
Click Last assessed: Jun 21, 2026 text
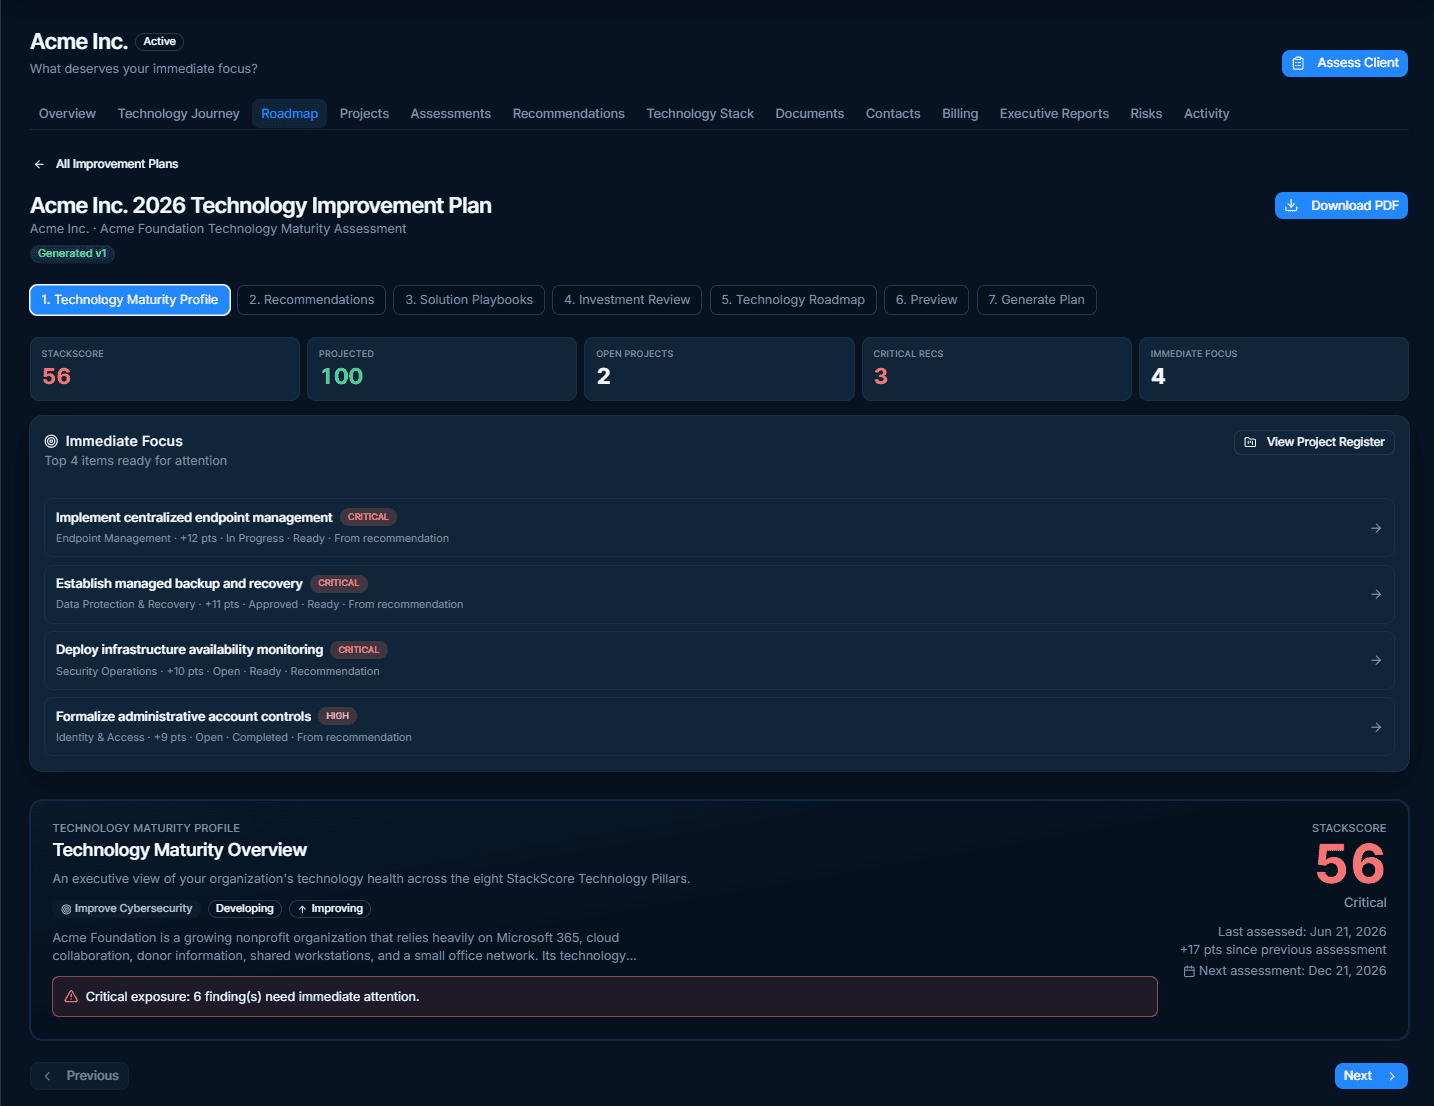[1302, 932]
